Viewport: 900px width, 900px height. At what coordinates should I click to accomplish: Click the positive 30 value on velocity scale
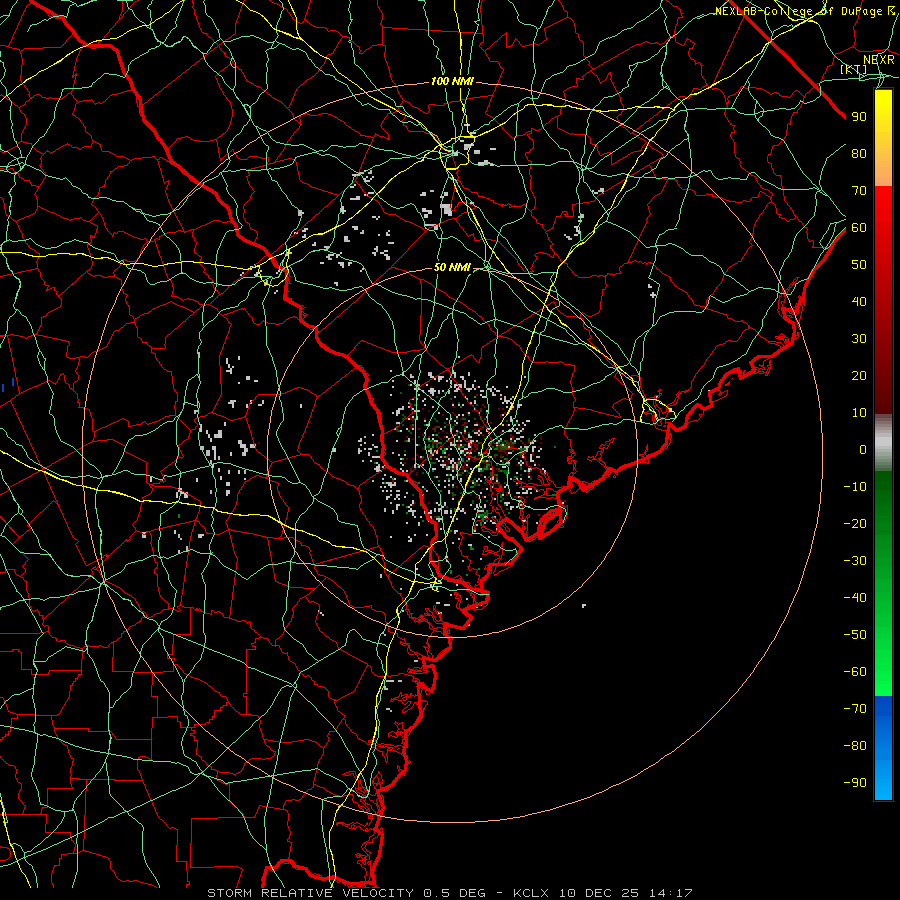coord(859,339)
